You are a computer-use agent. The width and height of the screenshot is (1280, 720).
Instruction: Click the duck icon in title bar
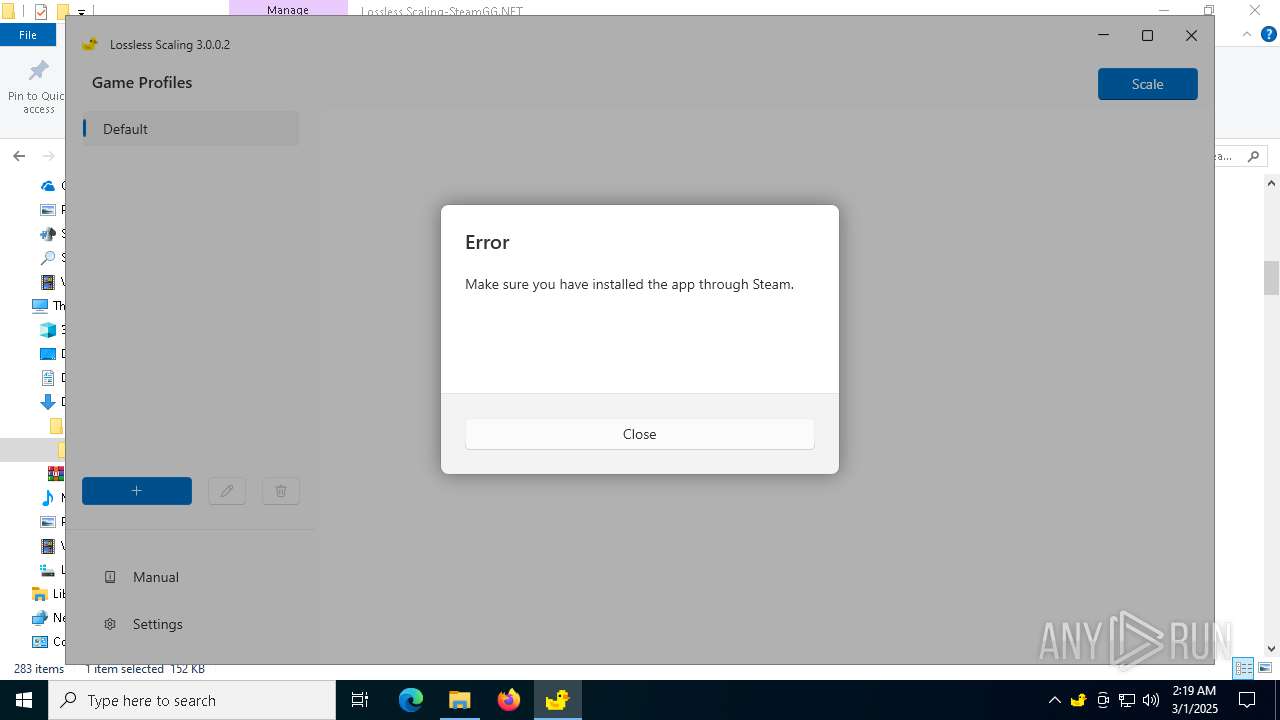[90, 44]
